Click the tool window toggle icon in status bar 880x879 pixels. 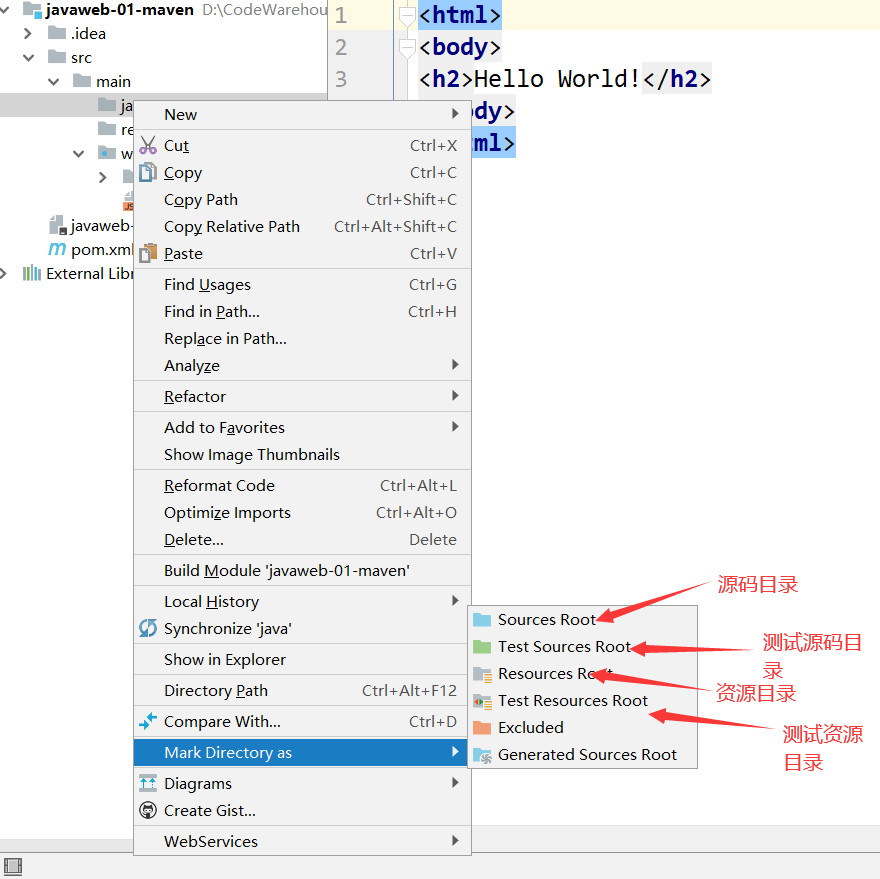[12, 867]
